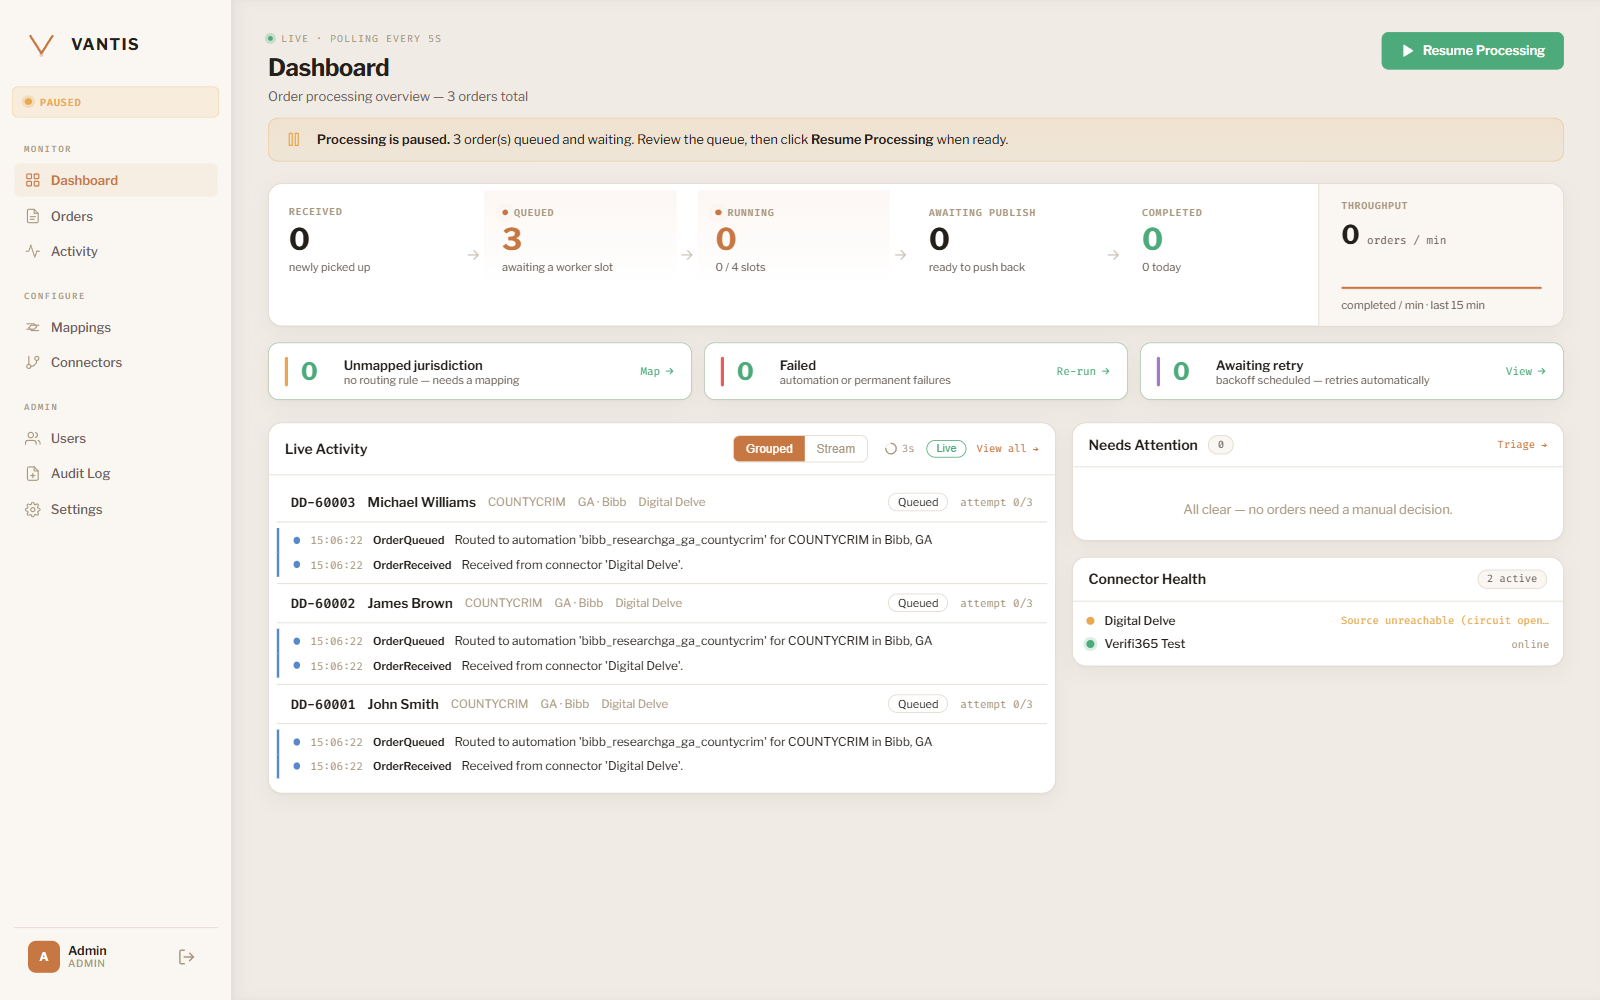
Task: Click the Verifi365 Test green status dot
Action: coord(1090,644)
